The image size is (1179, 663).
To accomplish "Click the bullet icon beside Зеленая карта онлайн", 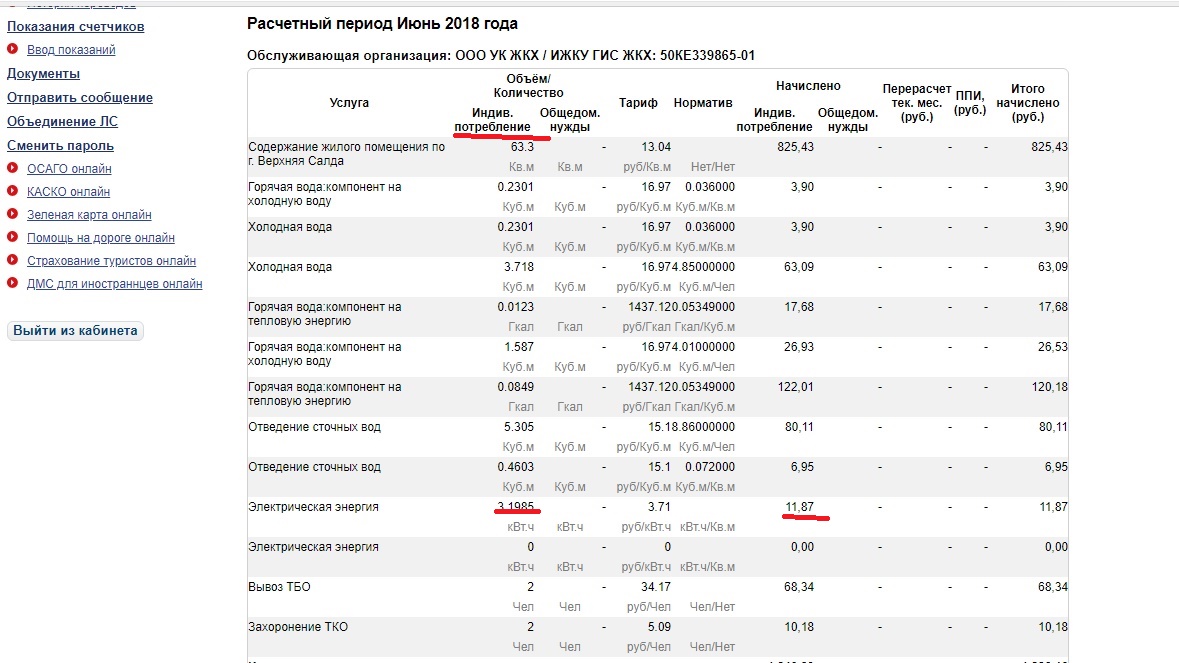I will pyautogui.click(x=12, y=215).
